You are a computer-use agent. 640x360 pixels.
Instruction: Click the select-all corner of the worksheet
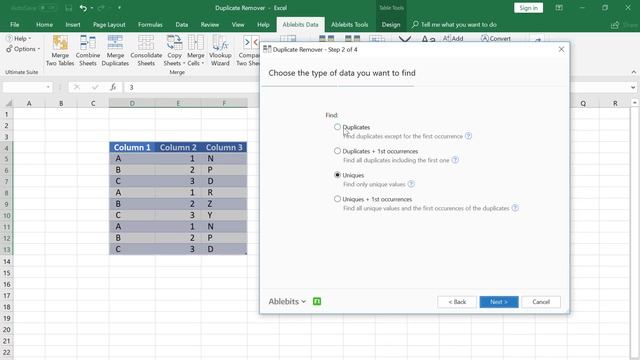coord(8,103)
